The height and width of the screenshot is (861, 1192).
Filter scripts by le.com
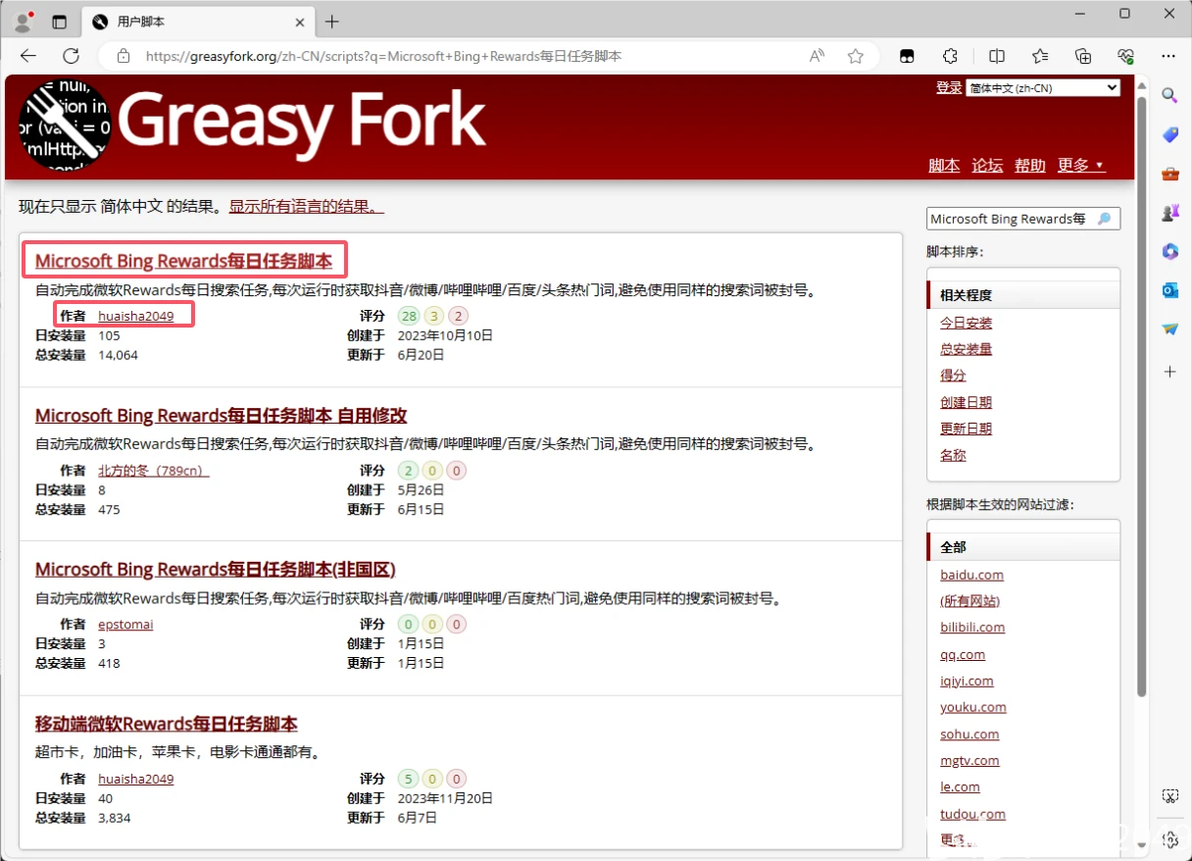point(959,787)
